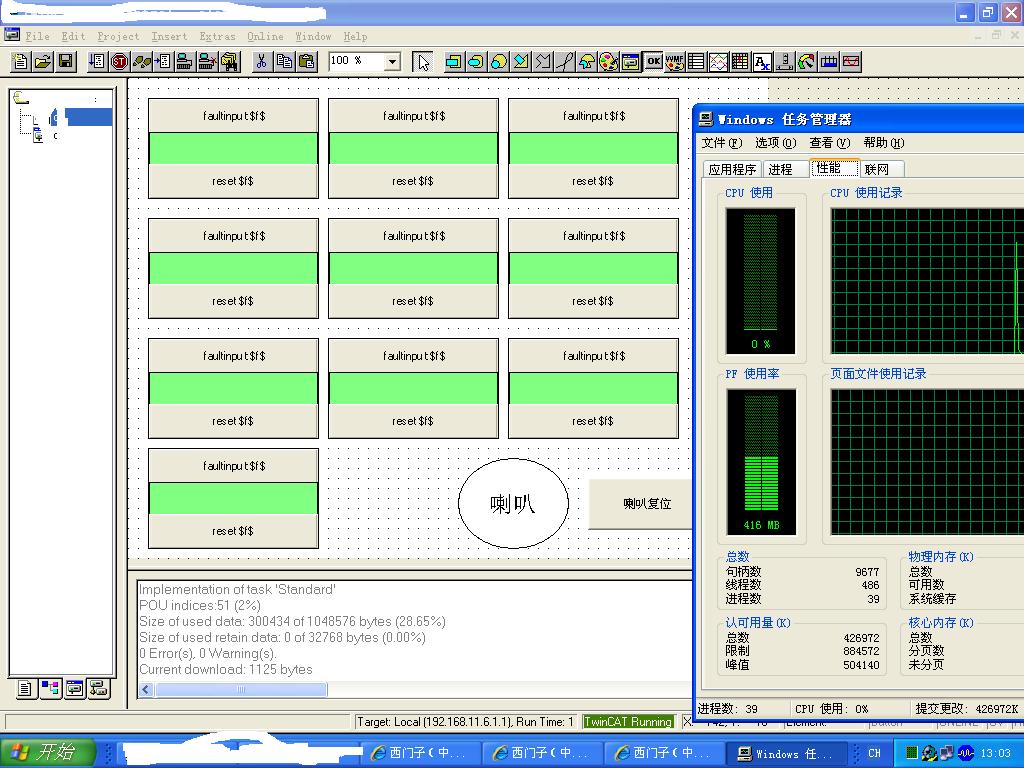Screen dimensions: 1024x768
Task: Select the OK Button element tool
Action: [x=653, y=62]
